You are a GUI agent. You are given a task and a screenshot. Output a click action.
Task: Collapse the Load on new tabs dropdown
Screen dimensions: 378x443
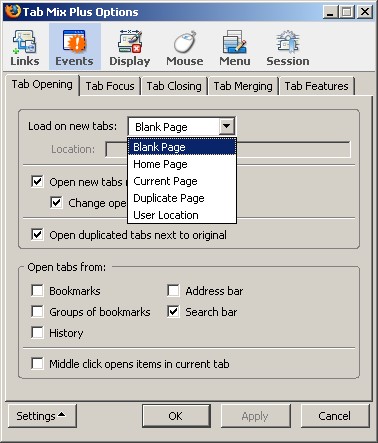point(227,126)
